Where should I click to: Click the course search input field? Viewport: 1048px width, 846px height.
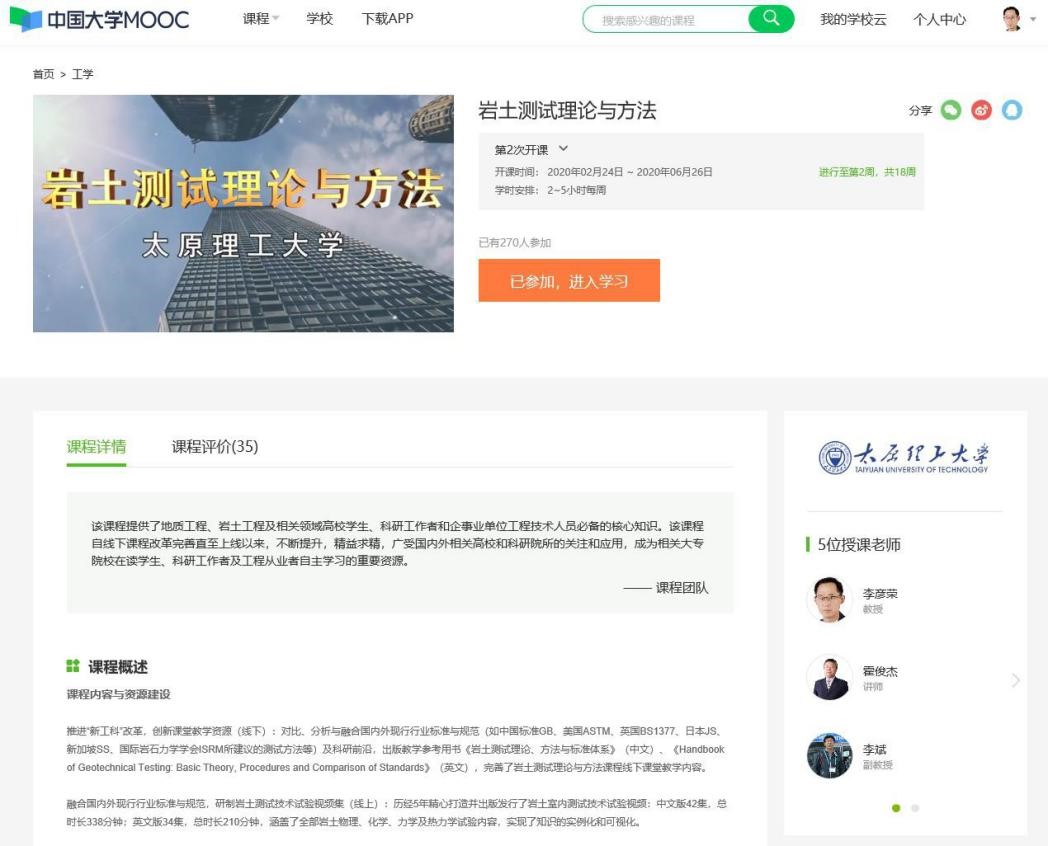[x=668, y=20]
